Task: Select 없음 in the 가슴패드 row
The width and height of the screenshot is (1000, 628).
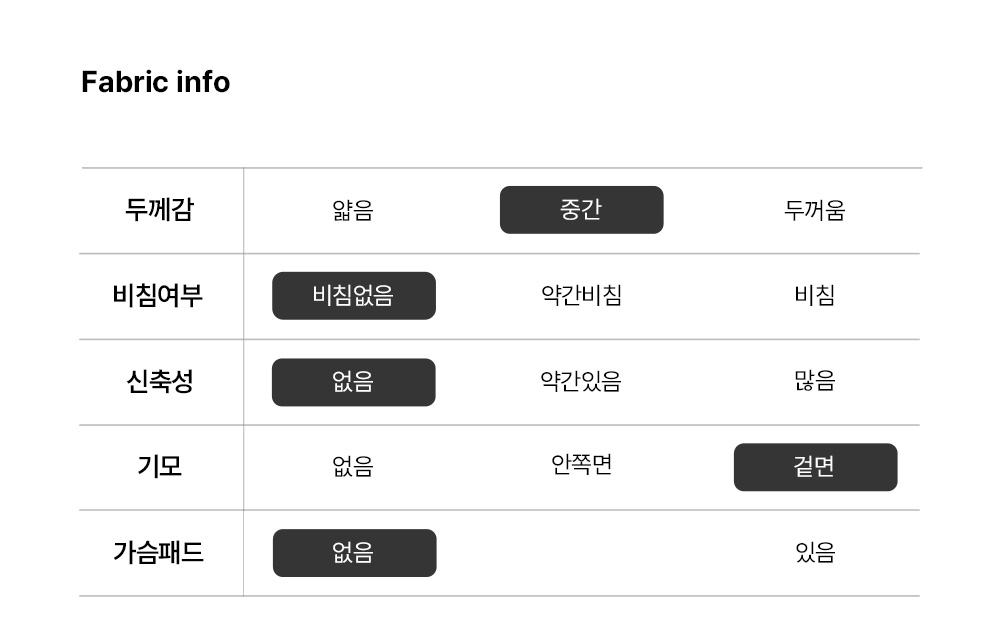Action: (354, 553)
